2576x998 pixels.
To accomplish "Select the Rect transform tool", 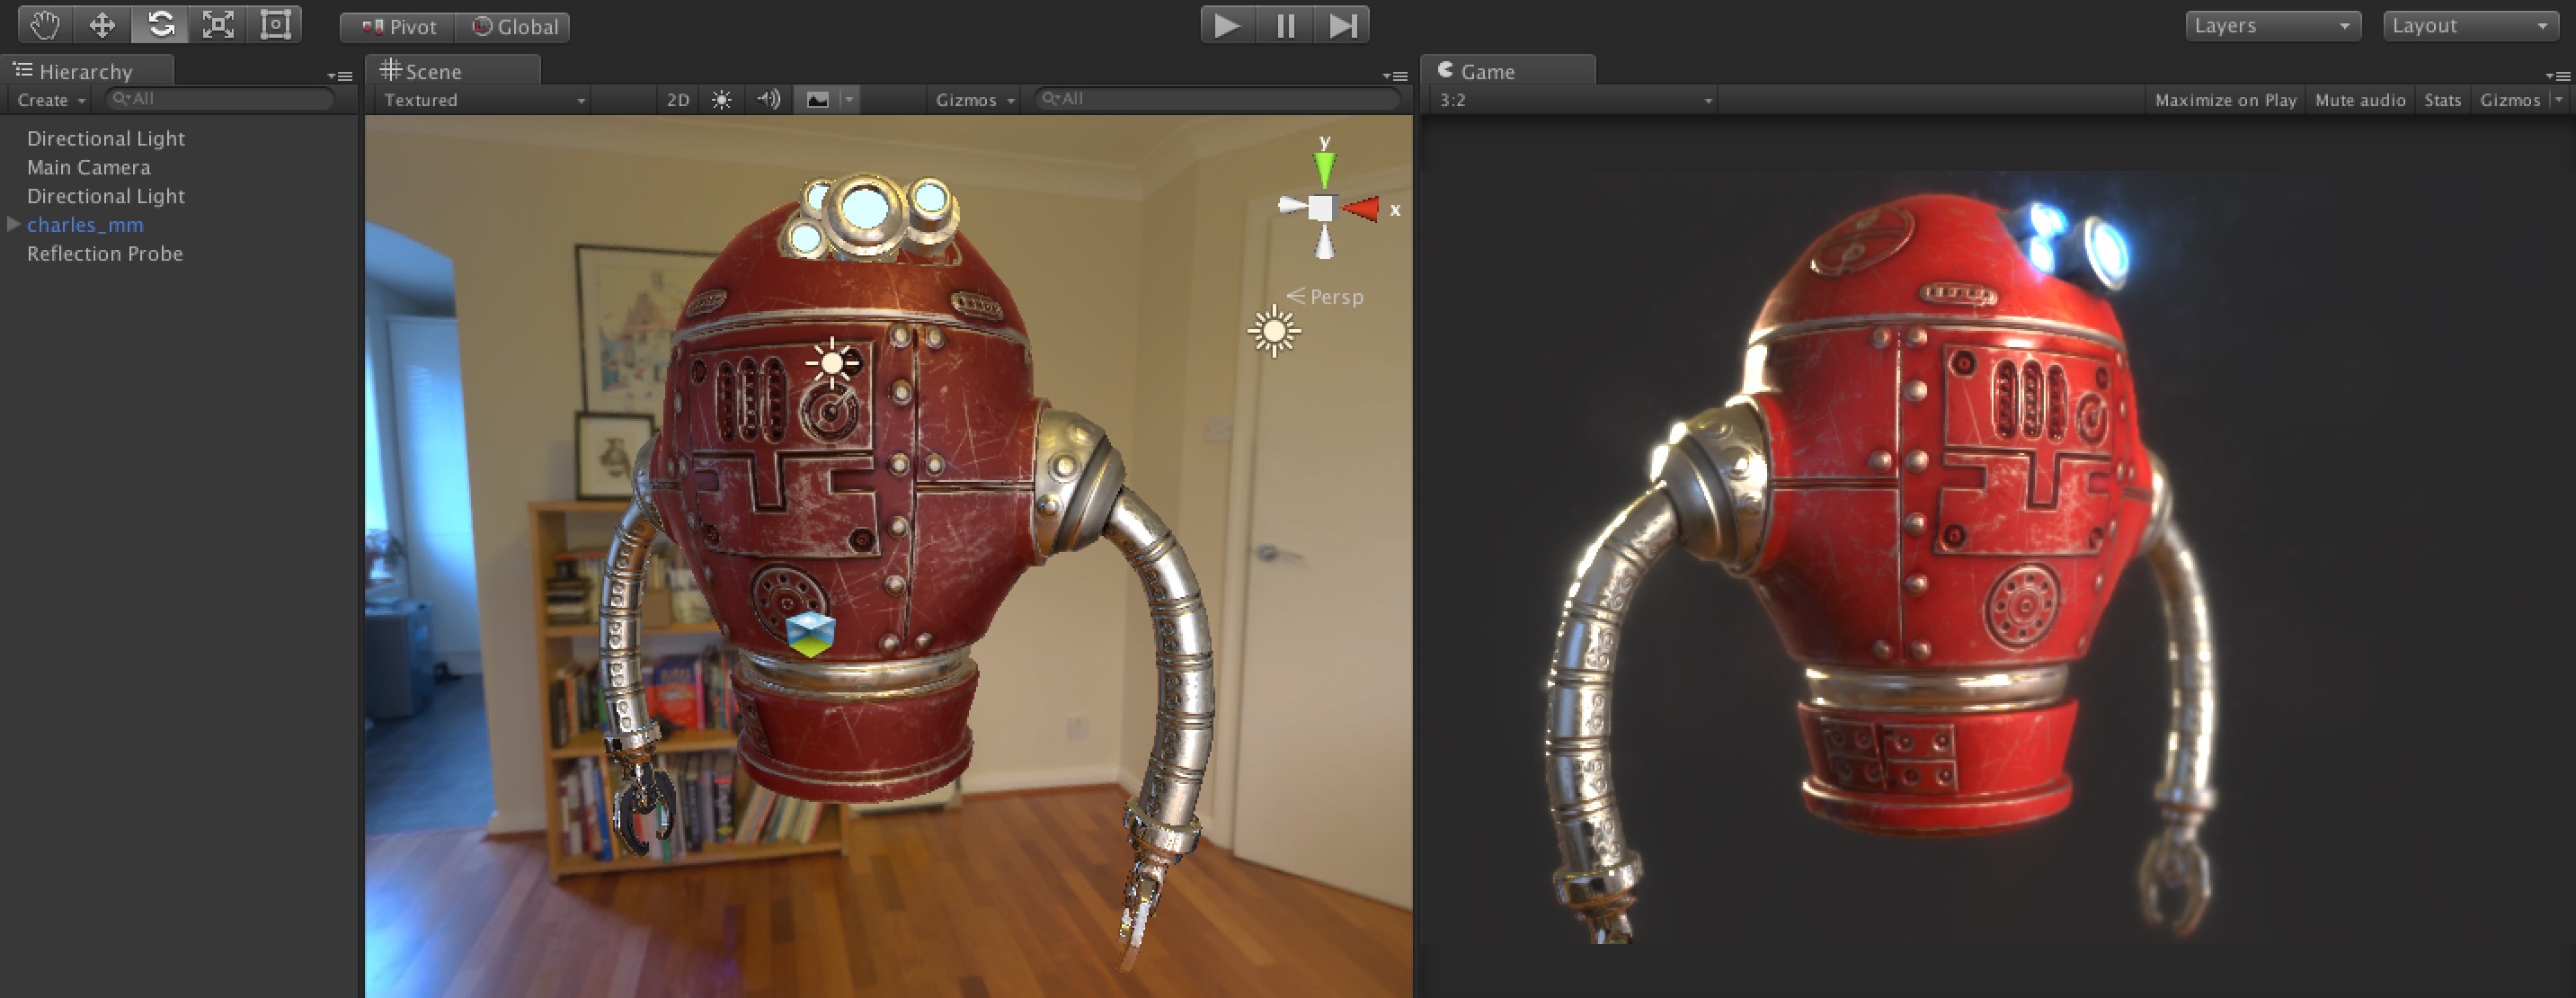I will point(274,24).
